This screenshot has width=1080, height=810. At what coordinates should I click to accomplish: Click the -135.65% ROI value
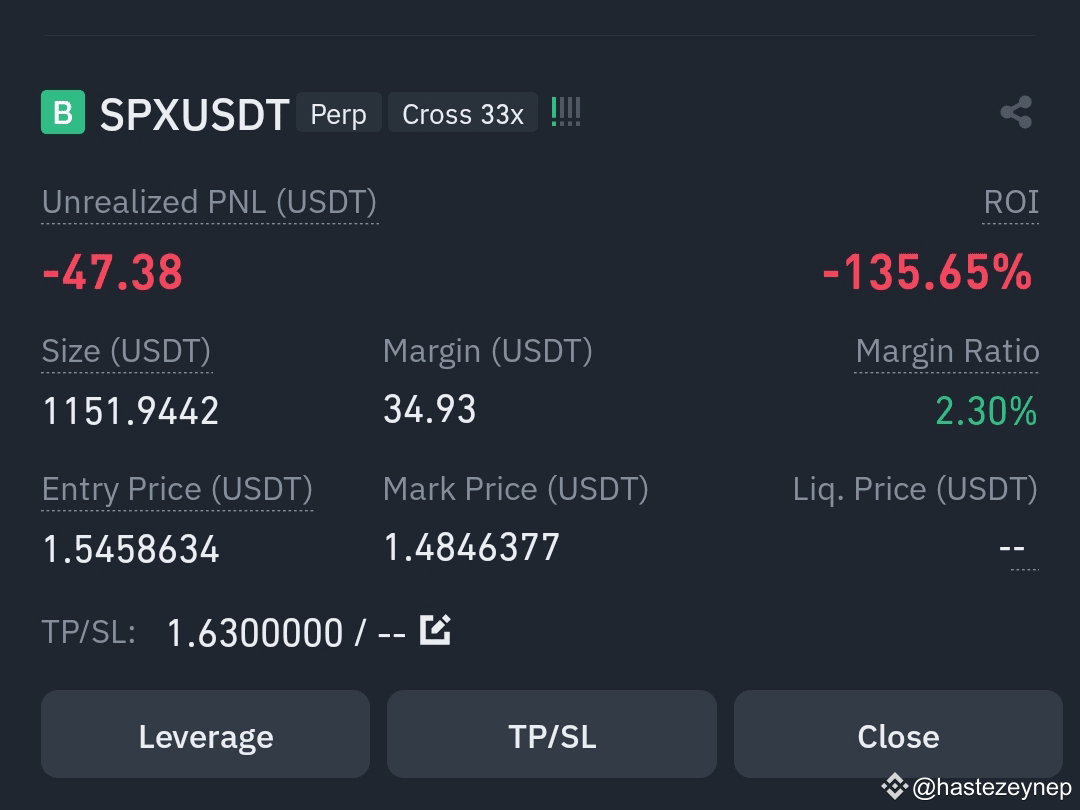(927, 272)
